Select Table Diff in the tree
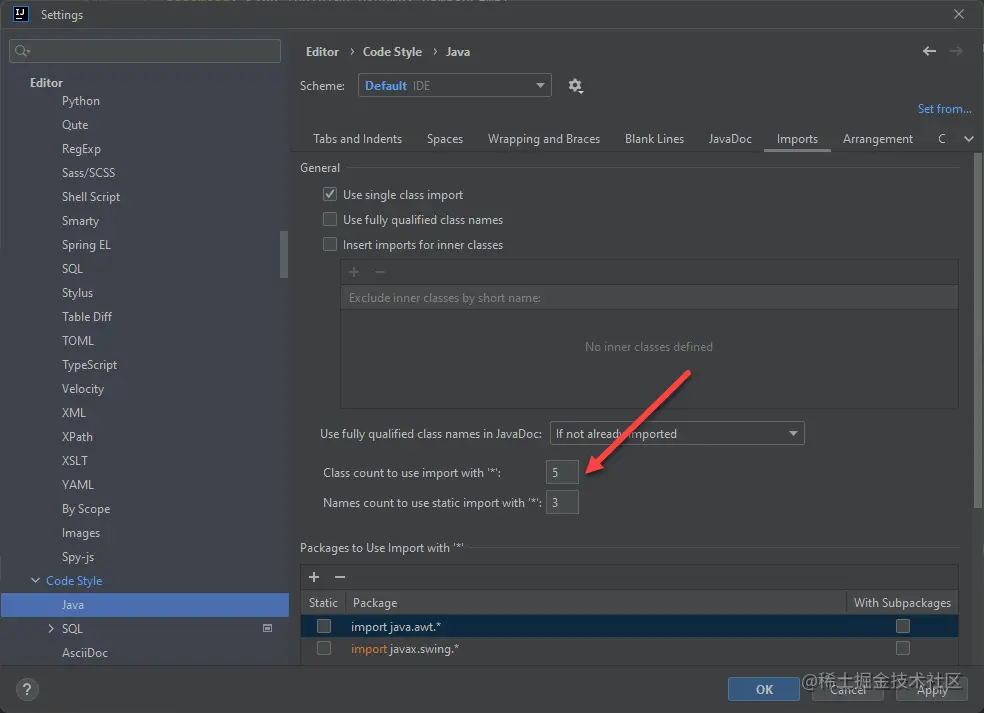The image size is (984, 713). (x=87, y=316)
